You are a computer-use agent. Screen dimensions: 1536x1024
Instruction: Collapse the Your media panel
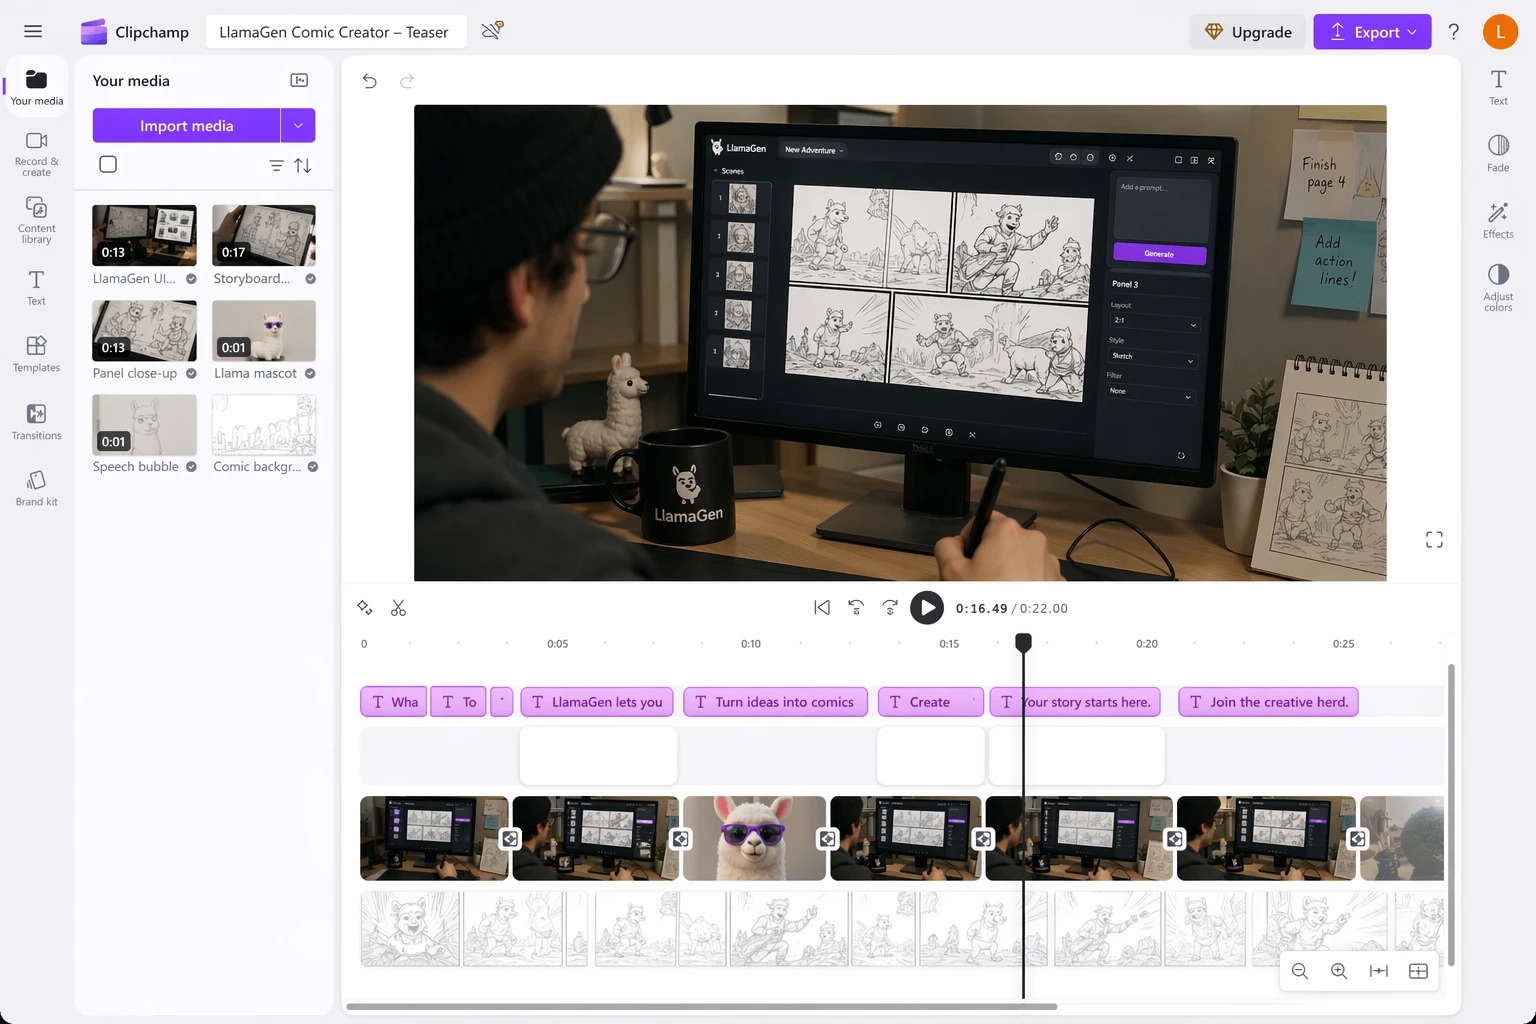(x=299, y=81)
